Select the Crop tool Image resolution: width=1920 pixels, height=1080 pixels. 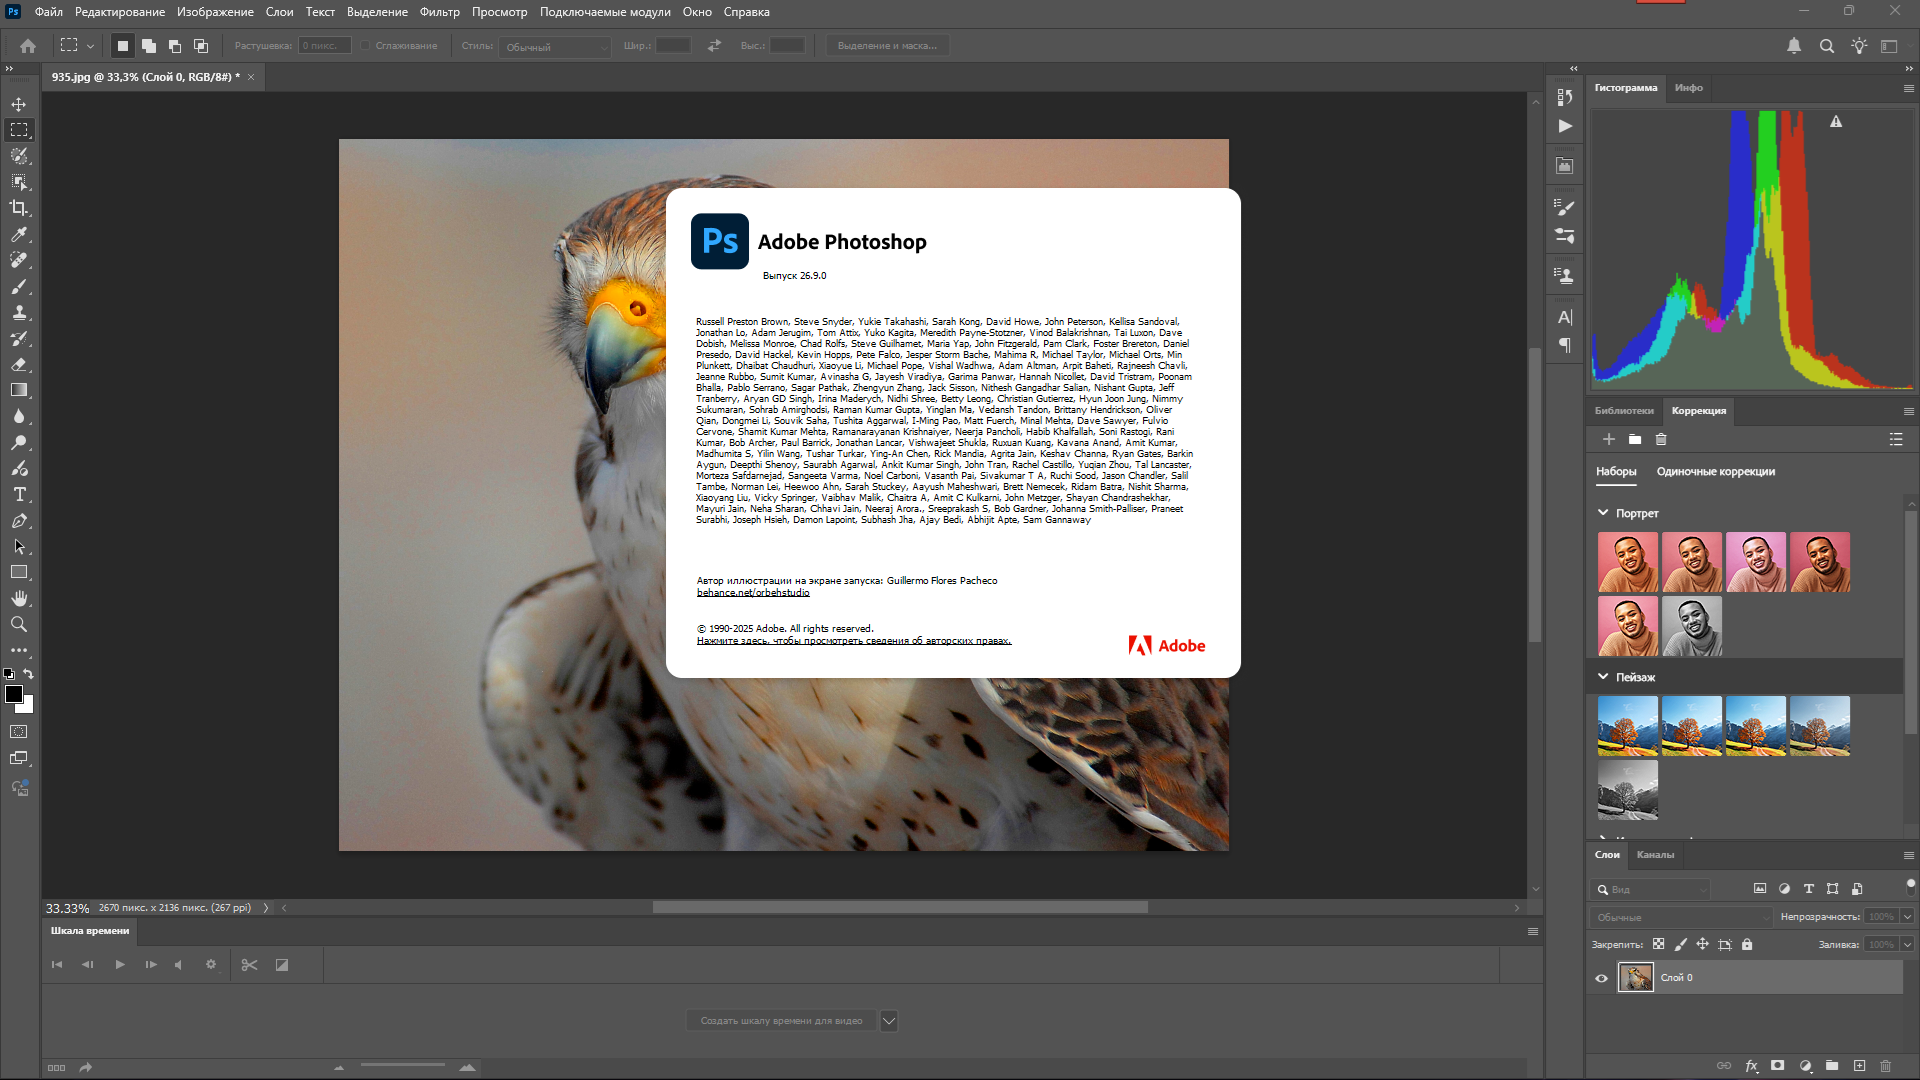coord(19,208)
